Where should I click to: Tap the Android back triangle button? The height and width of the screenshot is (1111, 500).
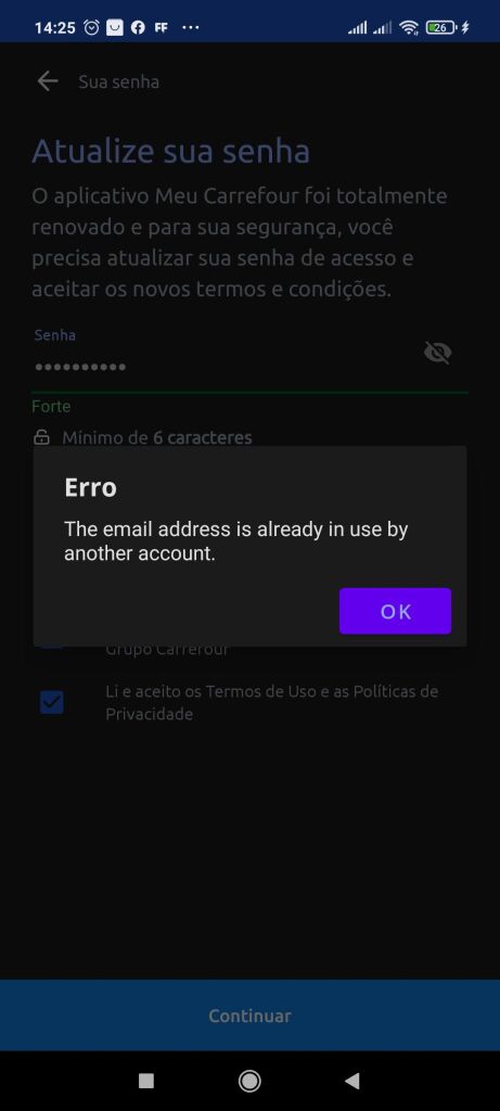click(x=352, y=1081)
